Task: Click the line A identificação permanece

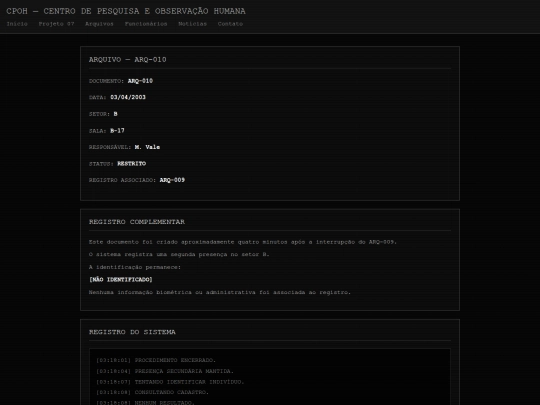Action: tap(135, 267)
